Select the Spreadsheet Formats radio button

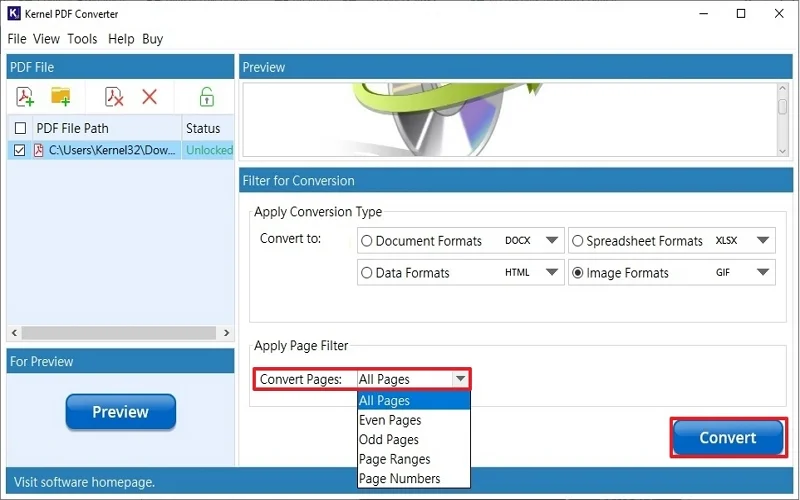(577, 241)
